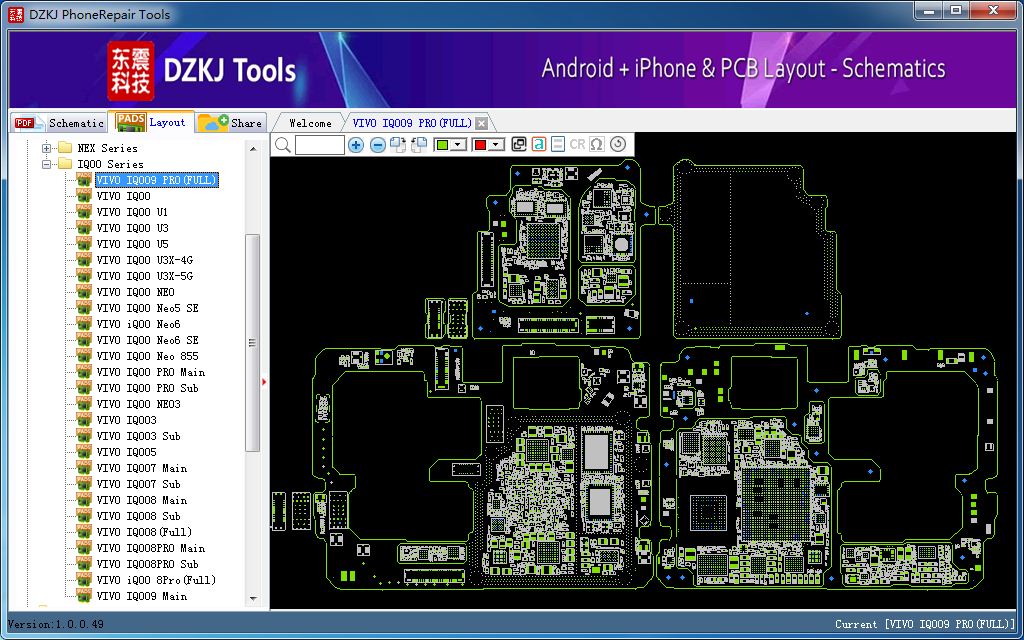Open VIVO IQOO9 Main layout
This screenshot has height=640, width=1024.
coord(141,596)
